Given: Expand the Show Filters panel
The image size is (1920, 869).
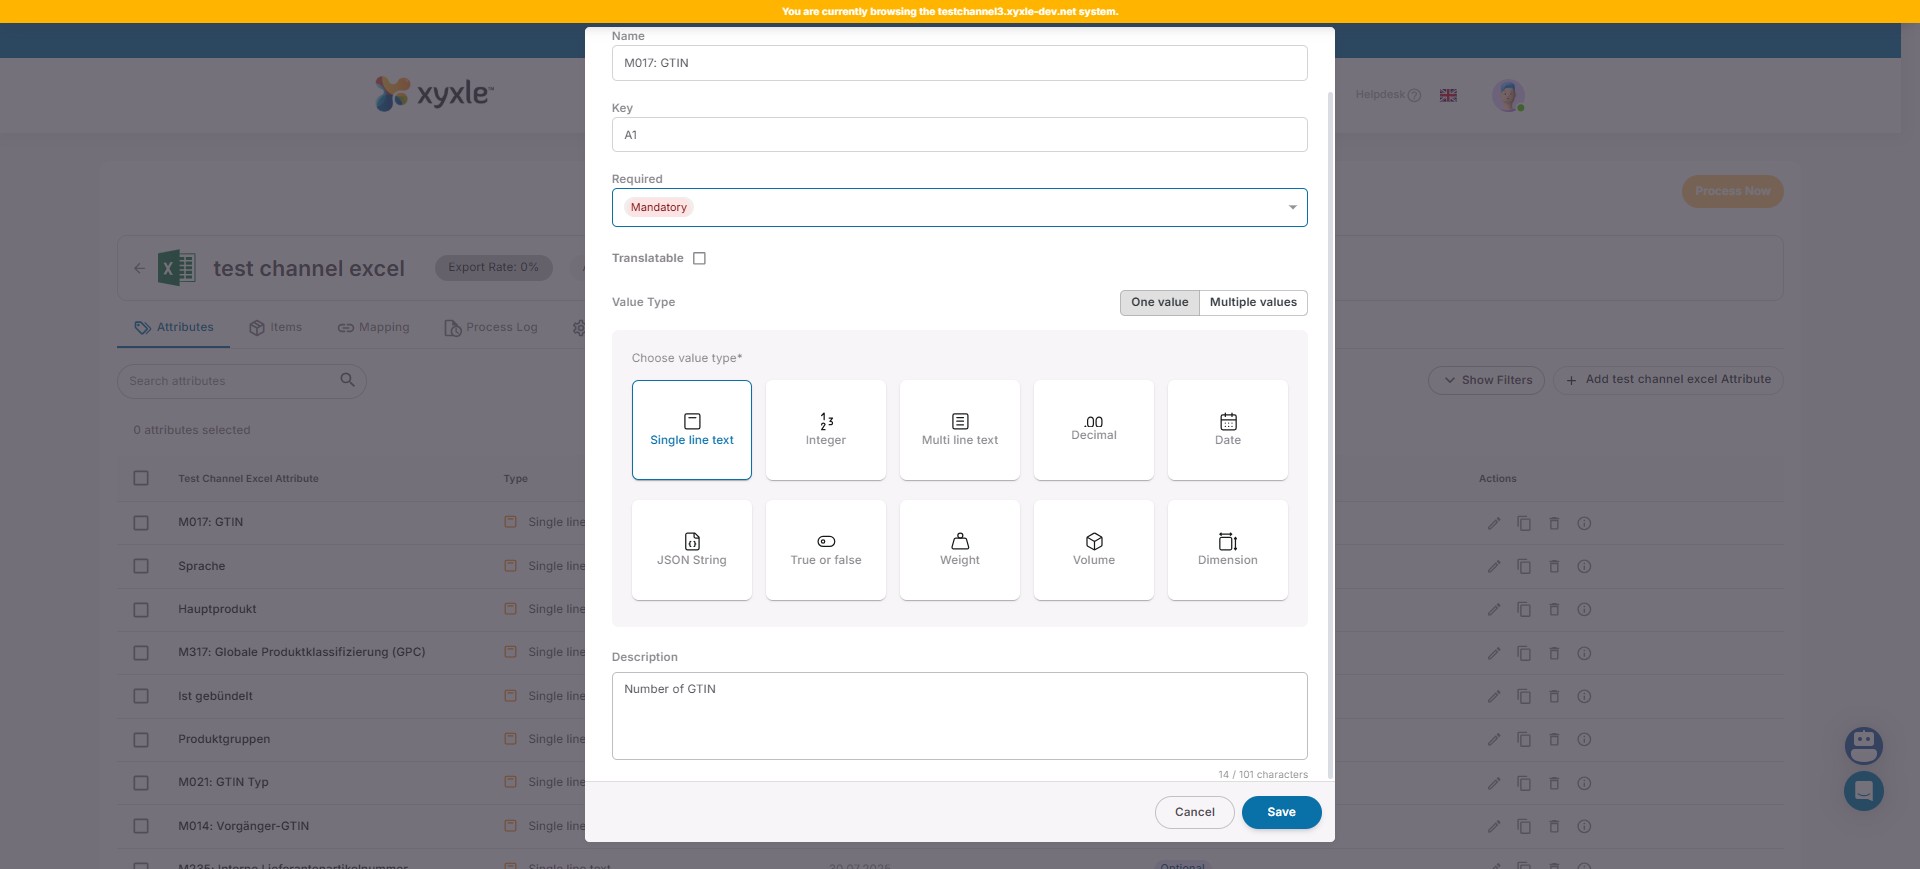Looking at the screenshot, I should click(1486, 380).
